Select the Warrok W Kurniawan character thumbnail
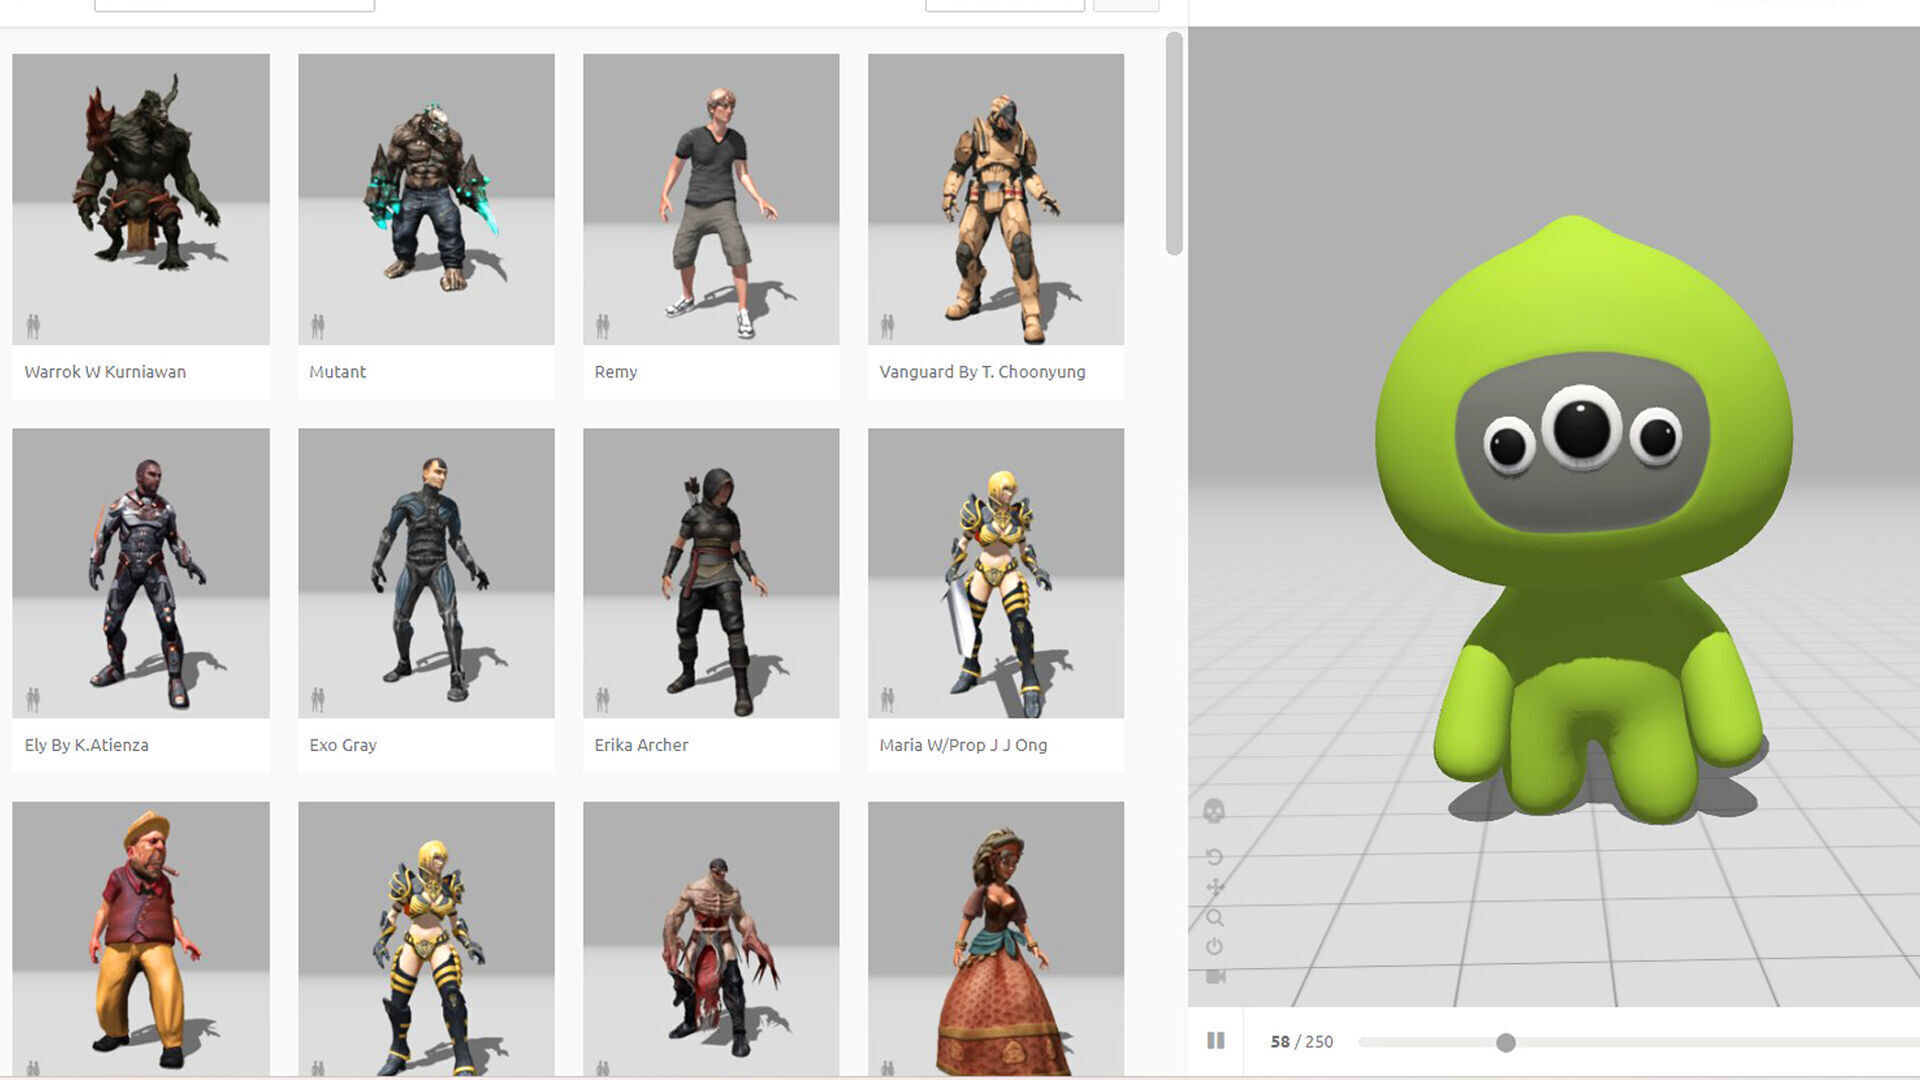The width and height of the screenshot is (1920, 1080). tap(141, 199)
